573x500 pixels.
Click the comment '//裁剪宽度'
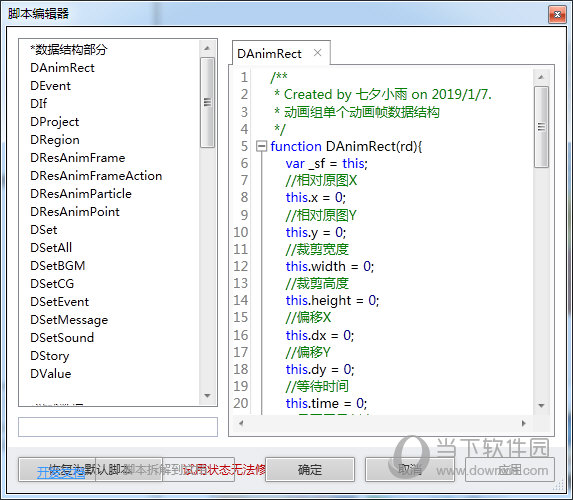[x=317, y=249]
